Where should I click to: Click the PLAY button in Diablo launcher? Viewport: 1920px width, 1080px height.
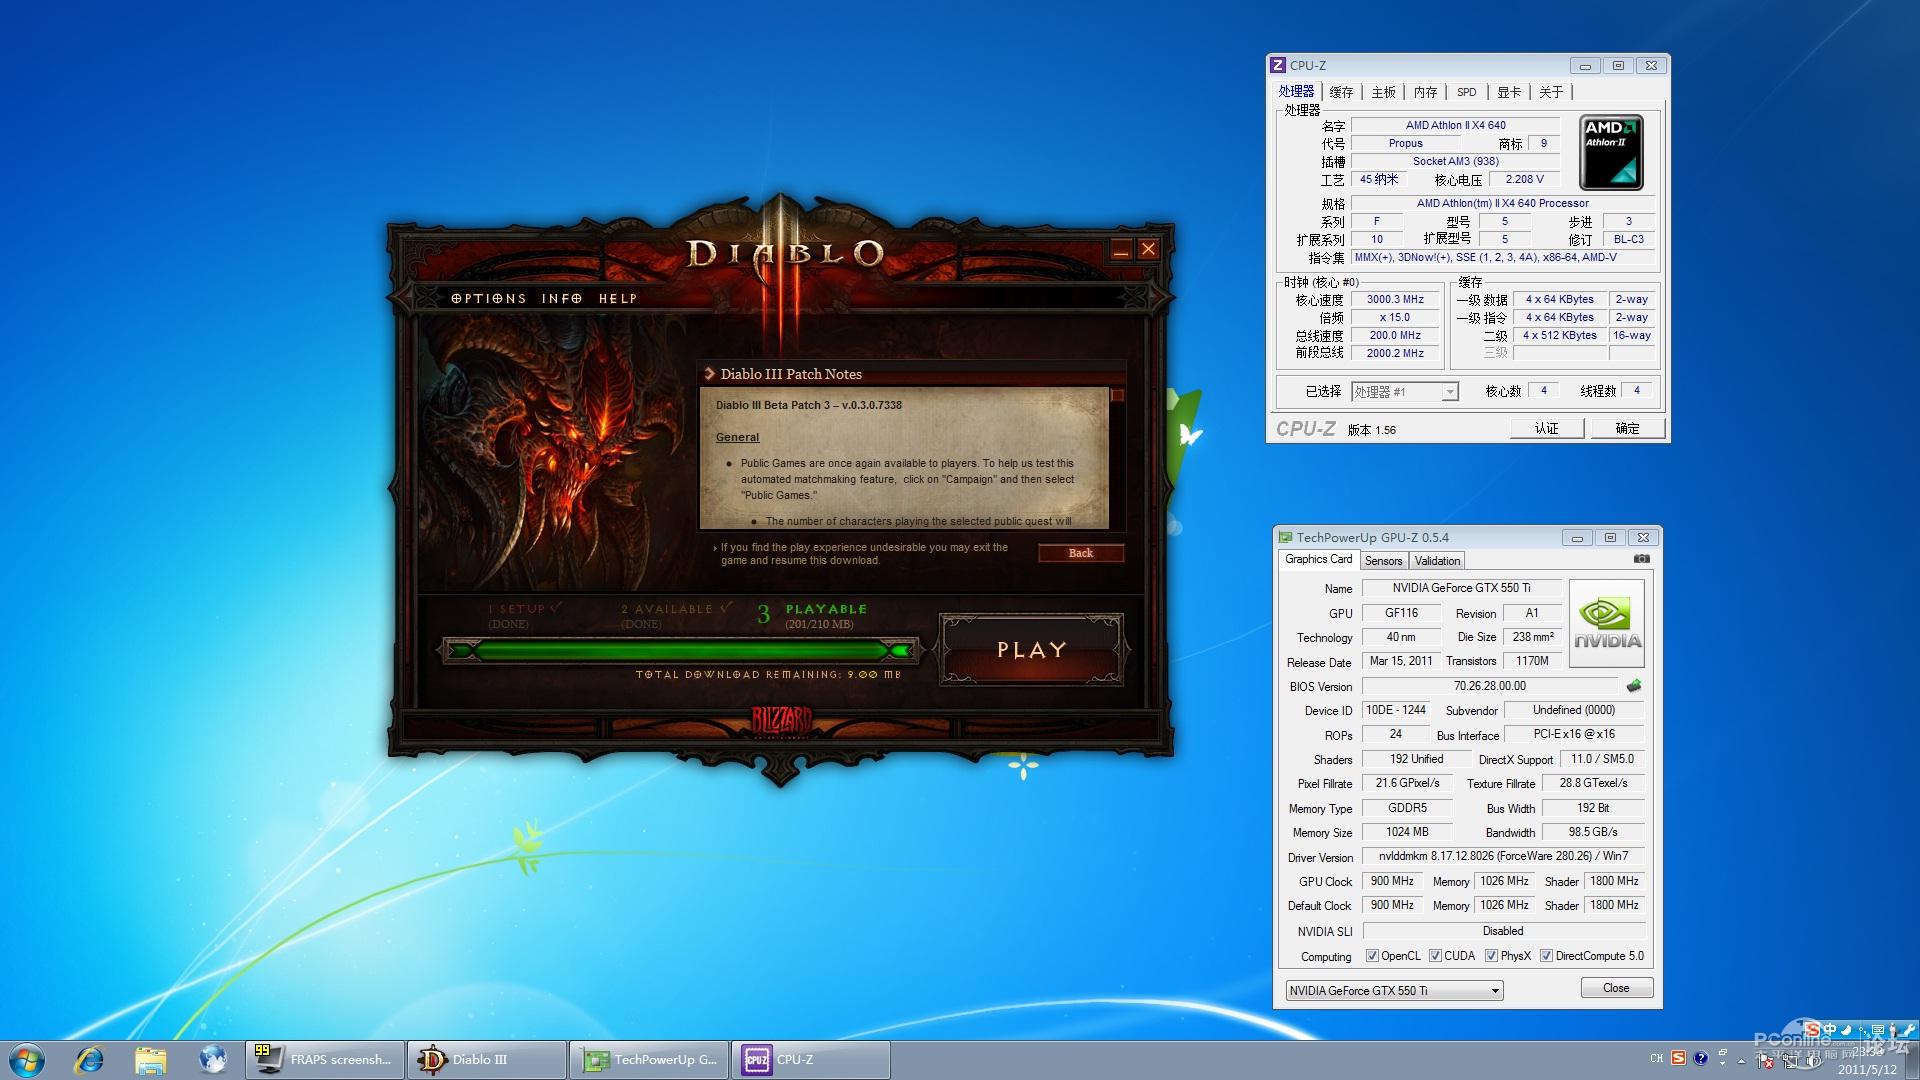[x=1032, y=650]
